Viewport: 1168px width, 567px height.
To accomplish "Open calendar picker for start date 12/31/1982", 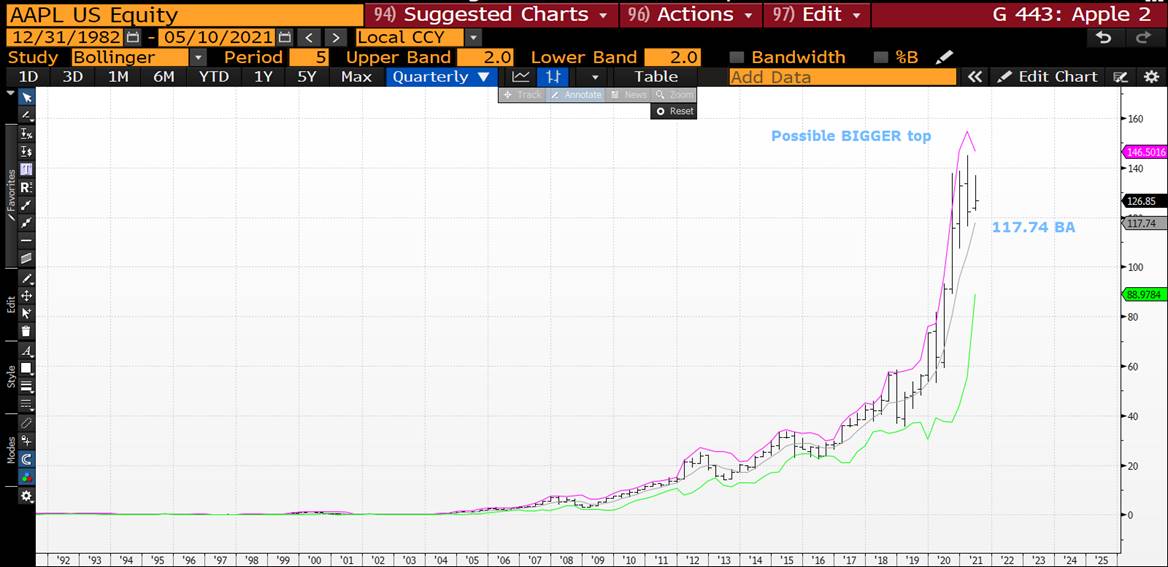I will [133, 37].
